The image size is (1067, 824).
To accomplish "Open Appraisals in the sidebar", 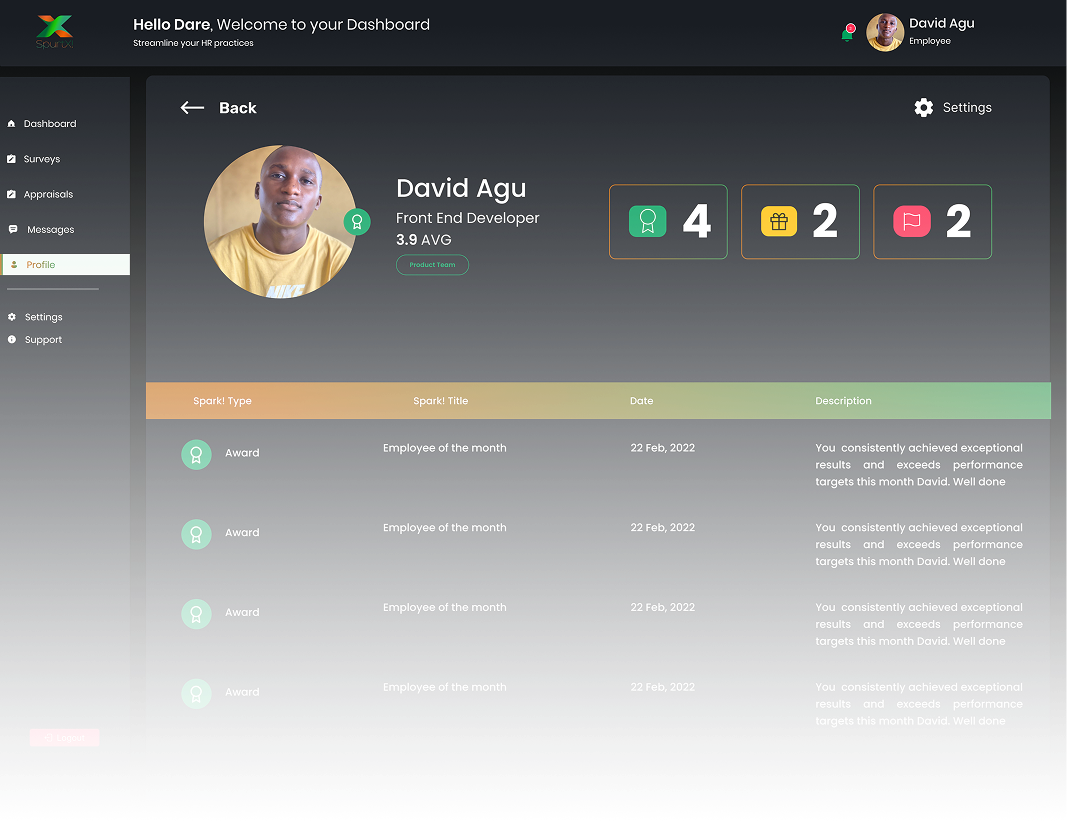I will pyautogui.click(x=48, y=194).
